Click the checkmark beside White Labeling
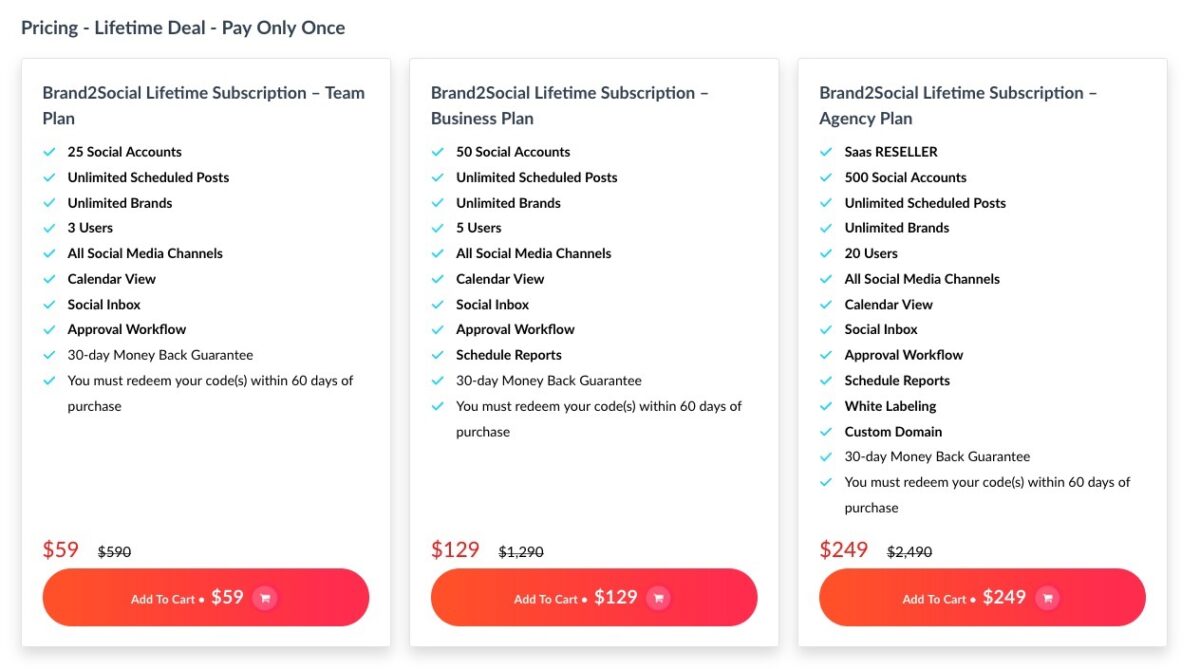The width and height of the screenshot is (1200, 669). [826, 406]
